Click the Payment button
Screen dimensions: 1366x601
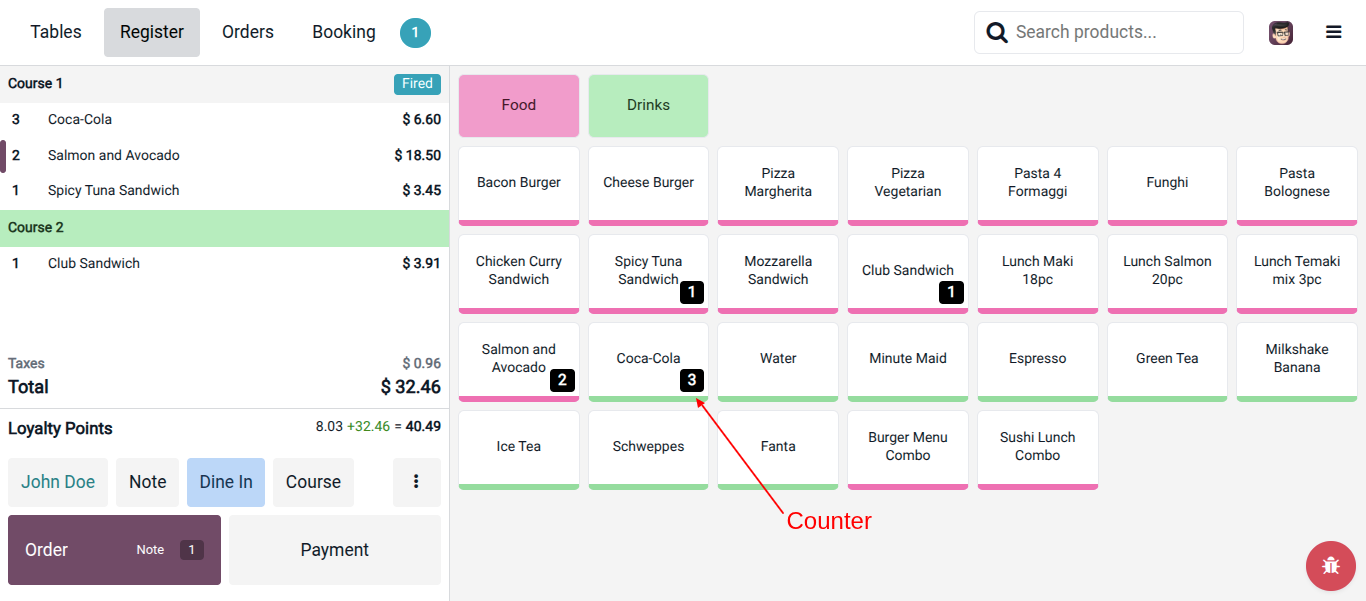335,550
